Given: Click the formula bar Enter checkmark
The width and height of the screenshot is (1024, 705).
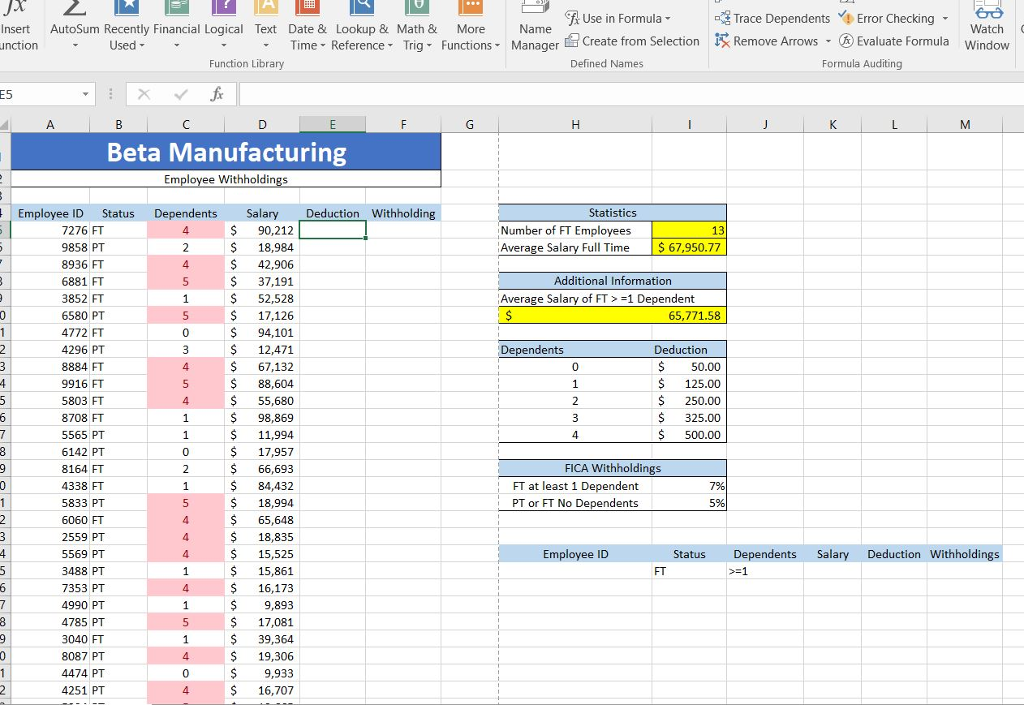Looking at the screenshot, I should pyautogui.click(x=181, y=95).
